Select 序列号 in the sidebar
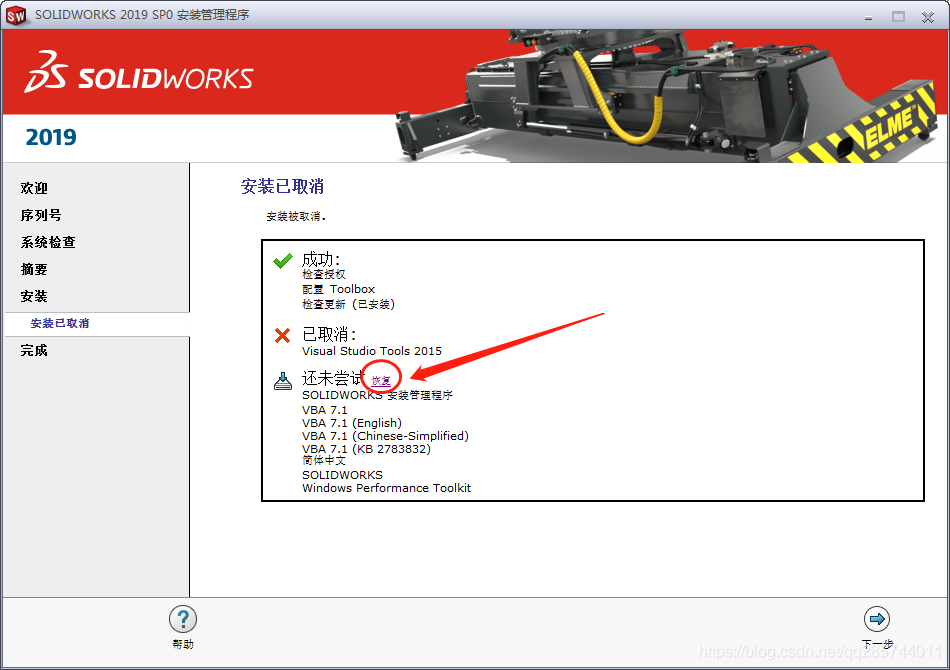Viewport: 950px width, 670px height. point(41,215)
